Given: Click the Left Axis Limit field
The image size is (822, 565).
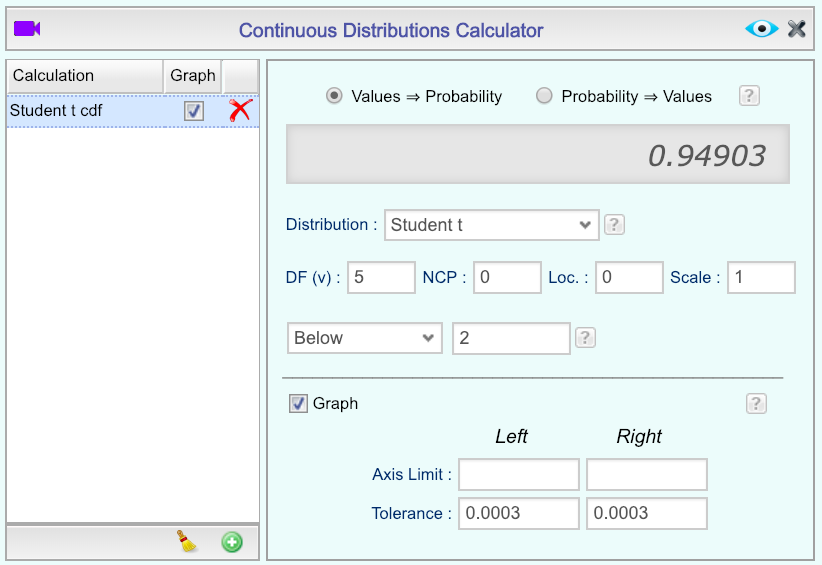Looking at the screenshot, I should 519,474.
